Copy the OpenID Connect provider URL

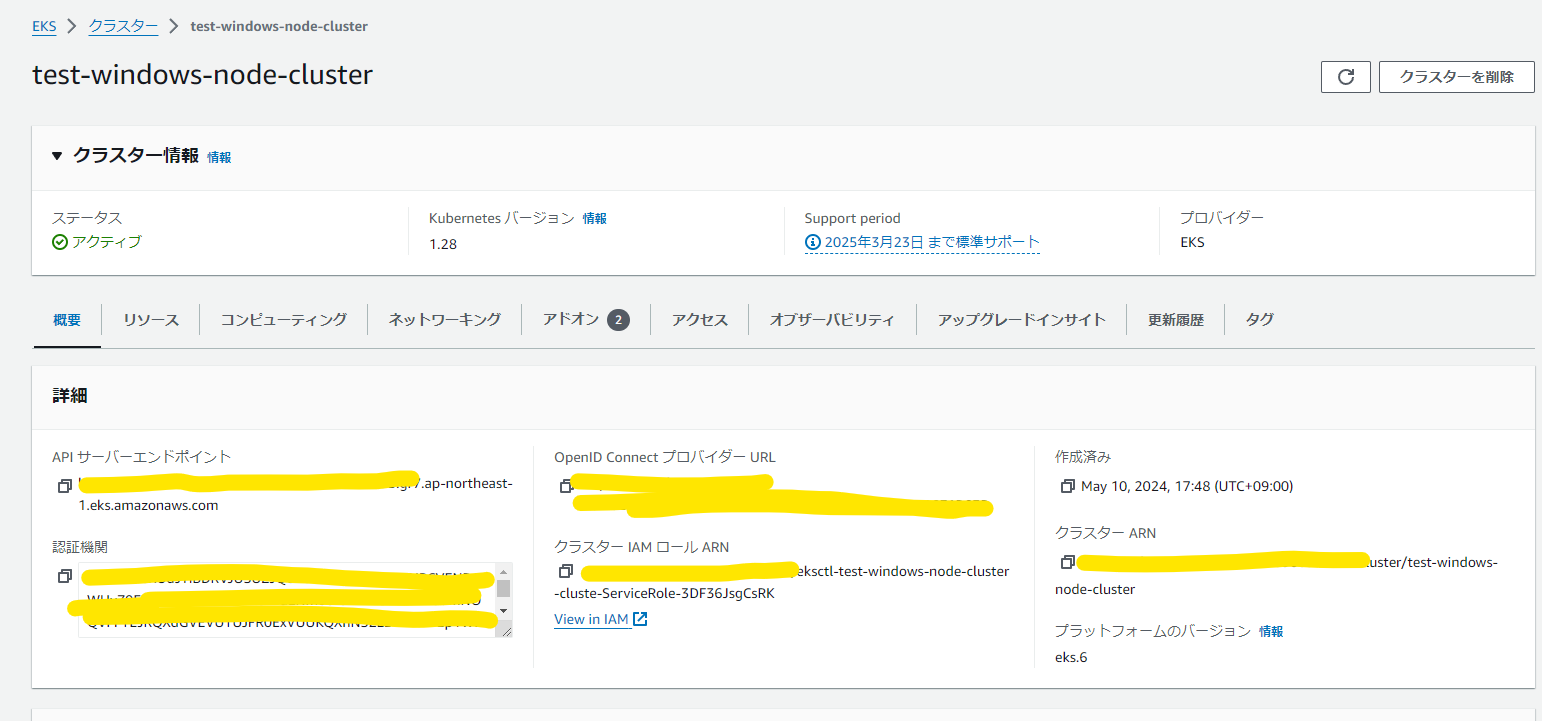tap(566, 486)
